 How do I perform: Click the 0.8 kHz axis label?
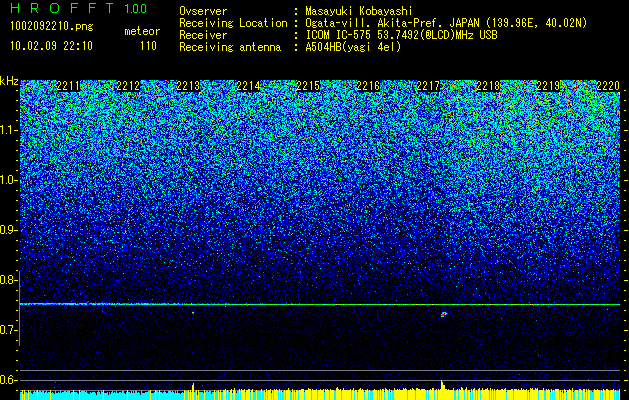tap(9, 280)
